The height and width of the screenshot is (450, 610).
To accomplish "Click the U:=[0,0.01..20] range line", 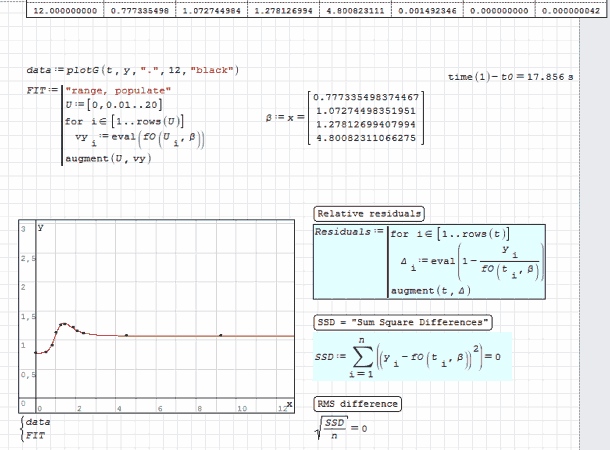I will point(122,103).
